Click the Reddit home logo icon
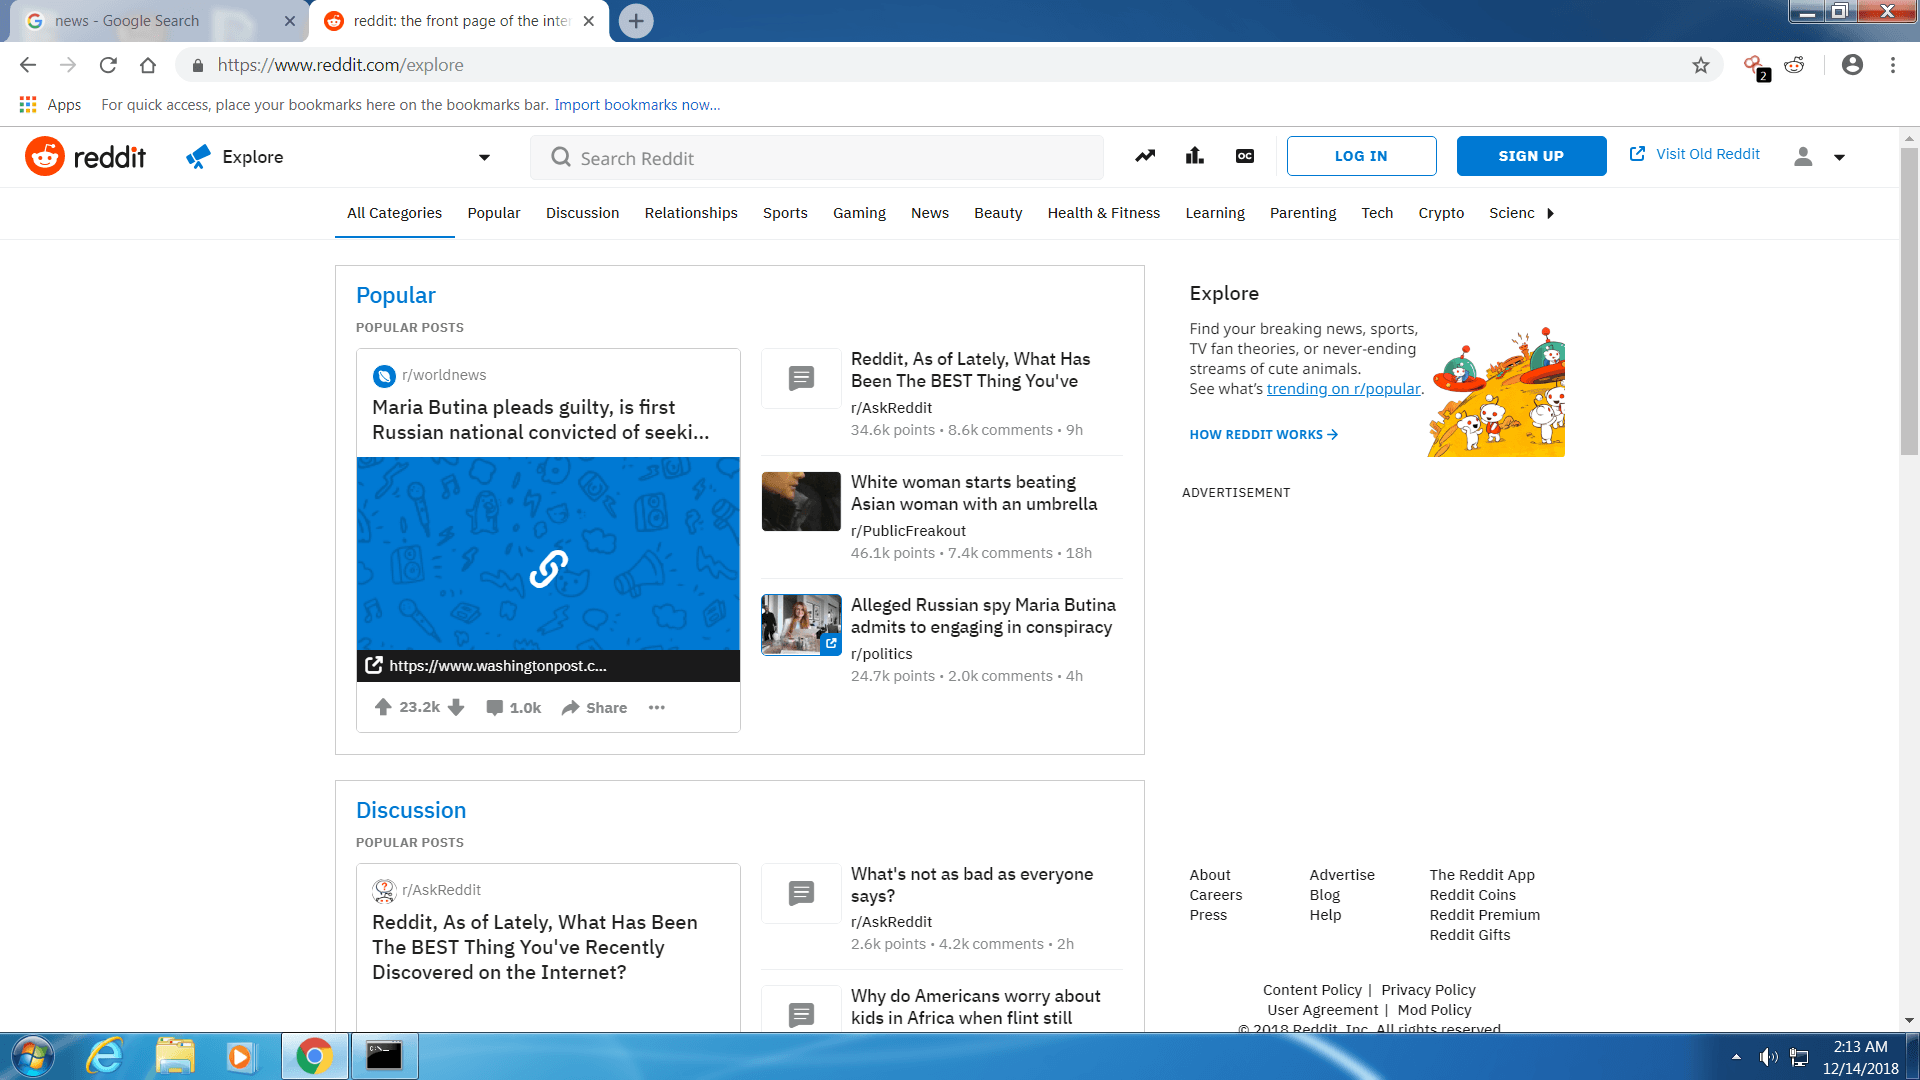Screen dimensions: 1920x1080 (x=44, y=156)
